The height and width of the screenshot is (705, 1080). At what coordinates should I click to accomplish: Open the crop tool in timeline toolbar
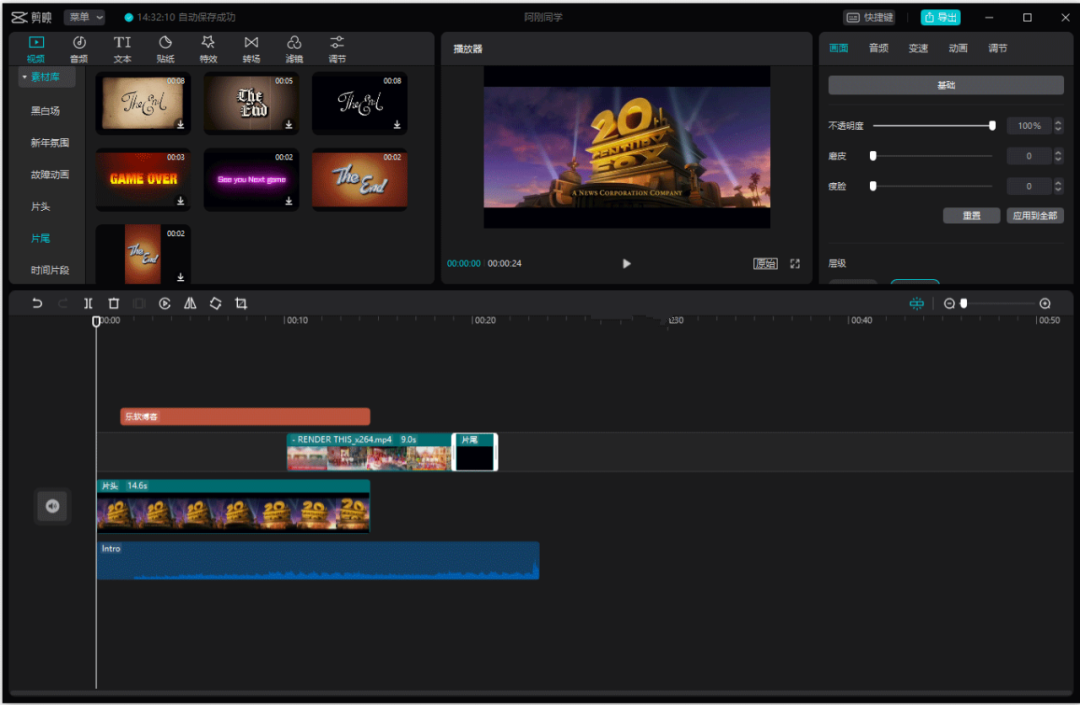(x=241, y=303)
